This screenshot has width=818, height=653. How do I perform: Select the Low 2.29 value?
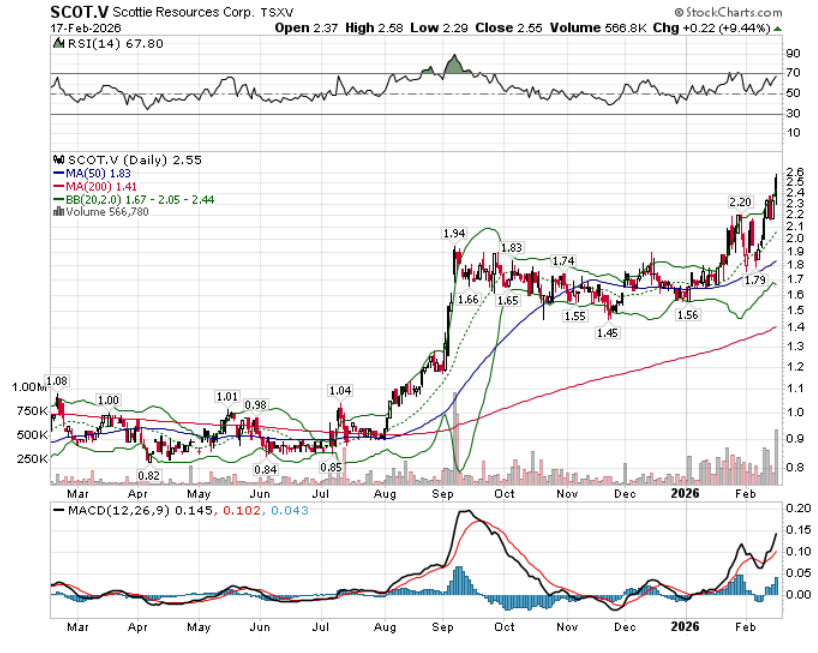click(x=439, y=28)
